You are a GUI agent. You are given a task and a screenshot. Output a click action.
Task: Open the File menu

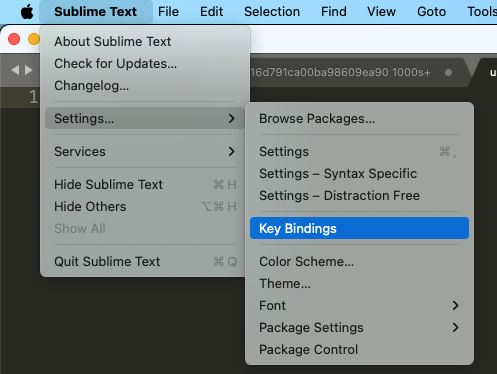[168, 12]
